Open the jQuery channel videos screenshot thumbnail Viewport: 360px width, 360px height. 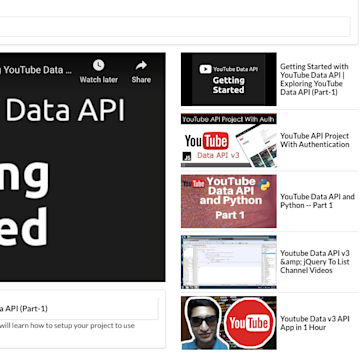(x=229, y=262)
